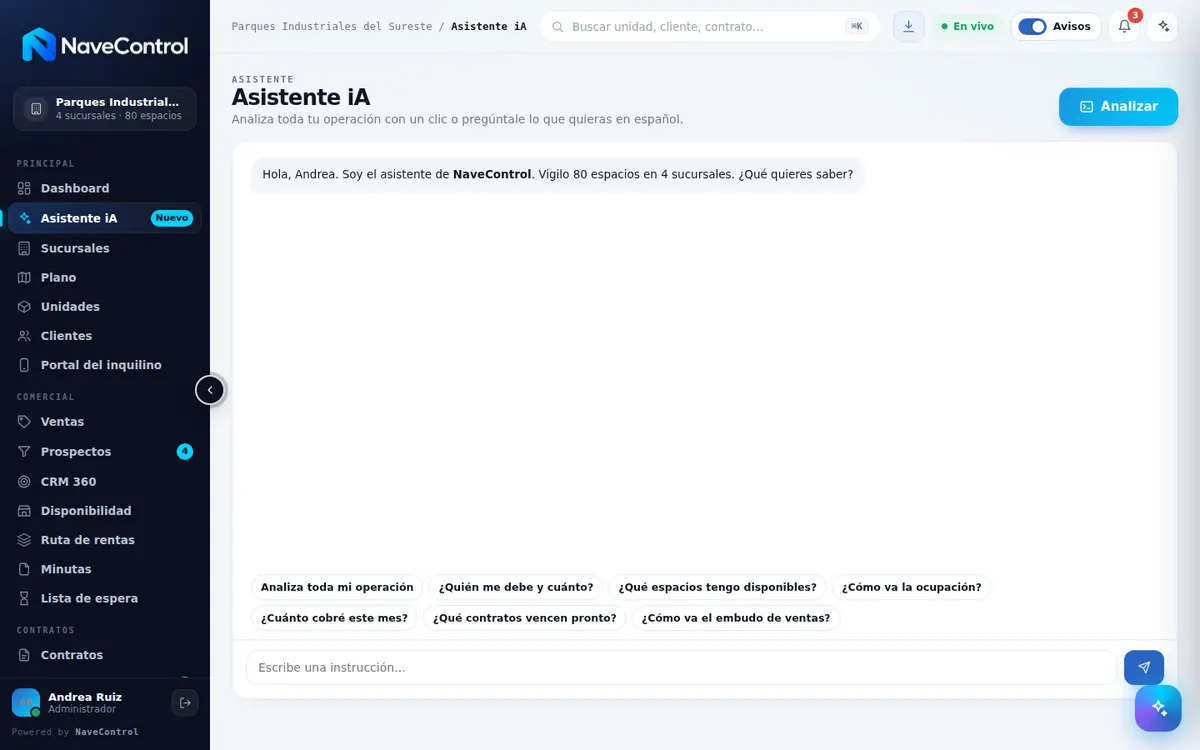Viewport: 1200px width, 750px height.
Task: Click the ⌘K shortcut badge
Action: coord(857,27)
